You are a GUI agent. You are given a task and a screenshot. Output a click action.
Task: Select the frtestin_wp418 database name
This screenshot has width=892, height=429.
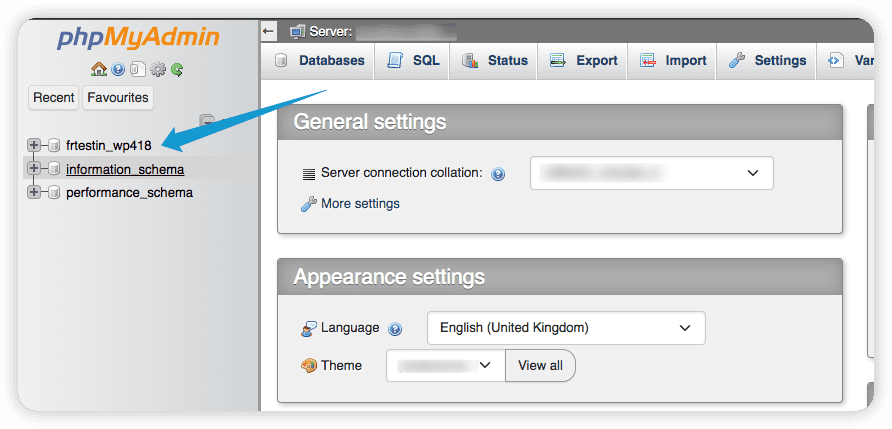coord(108,145)
